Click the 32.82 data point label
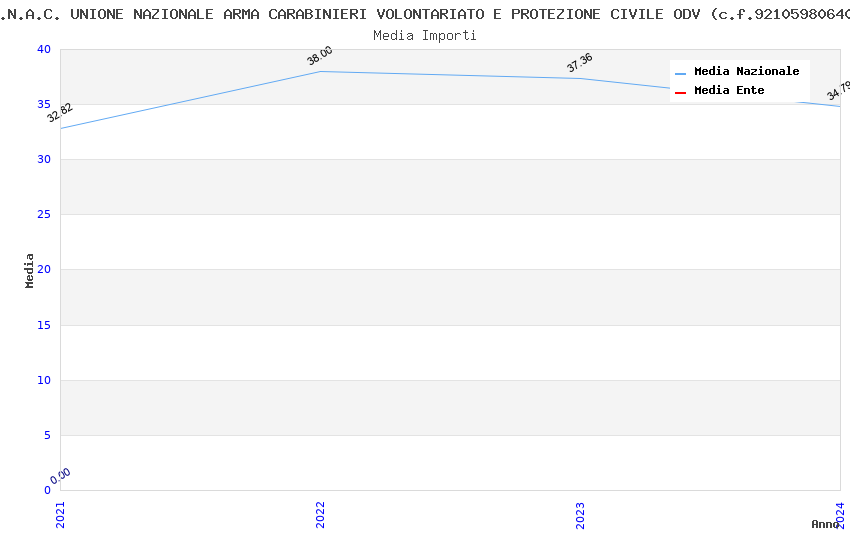 tap(60, 113)
